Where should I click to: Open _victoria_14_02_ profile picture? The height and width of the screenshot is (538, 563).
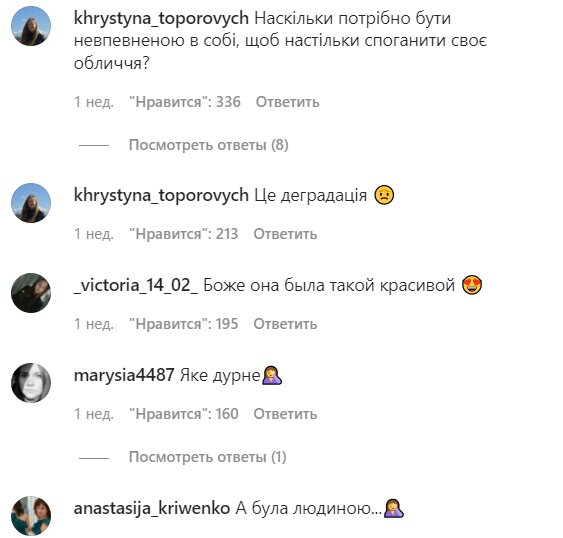tap(31, 293)
